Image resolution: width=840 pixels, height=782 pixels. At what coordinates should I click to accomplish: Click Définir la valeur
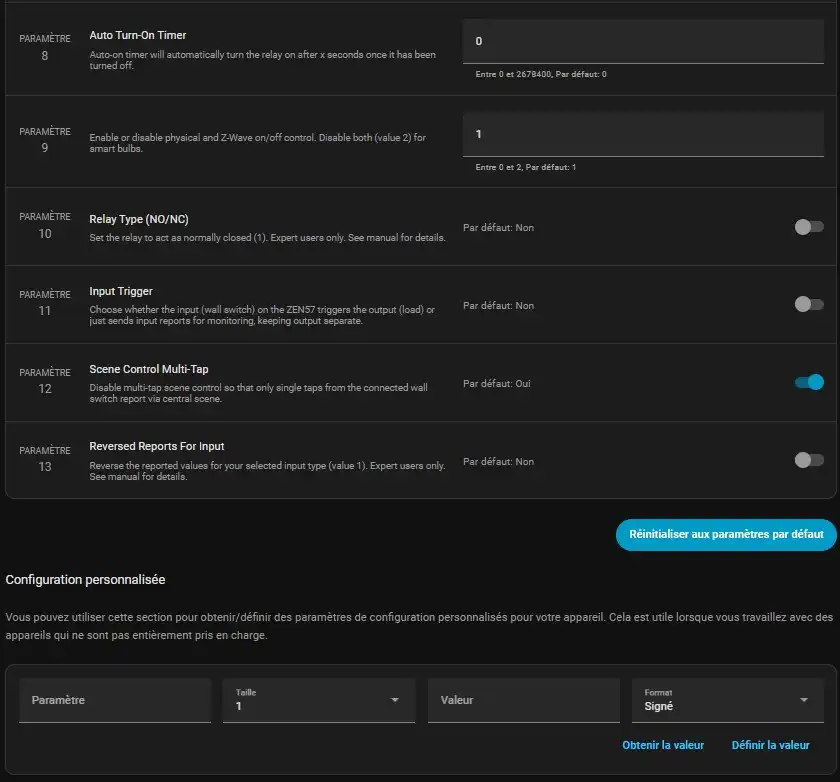(x=770, y=745)
